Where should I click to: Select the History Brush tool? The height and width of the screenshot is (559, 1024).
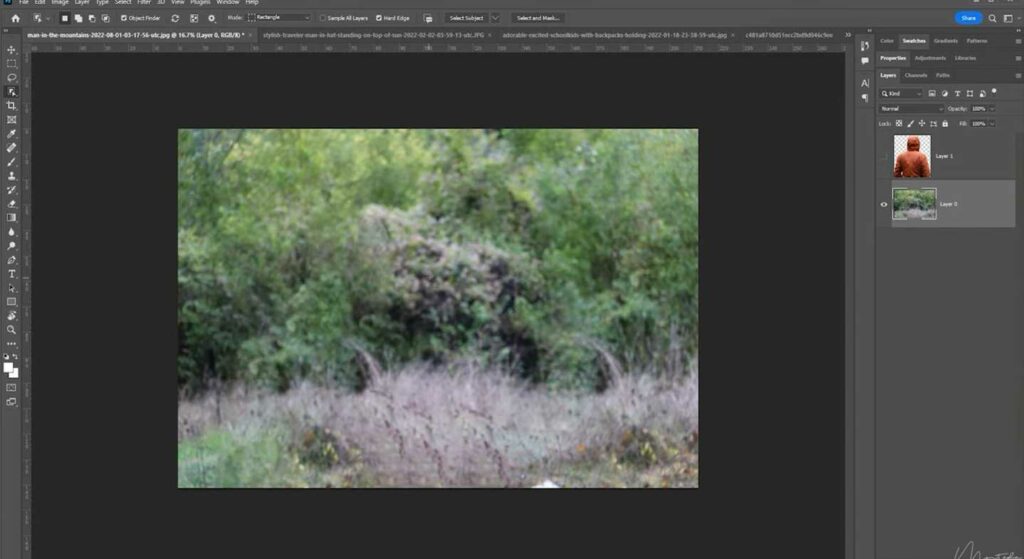tap(11, 190)
